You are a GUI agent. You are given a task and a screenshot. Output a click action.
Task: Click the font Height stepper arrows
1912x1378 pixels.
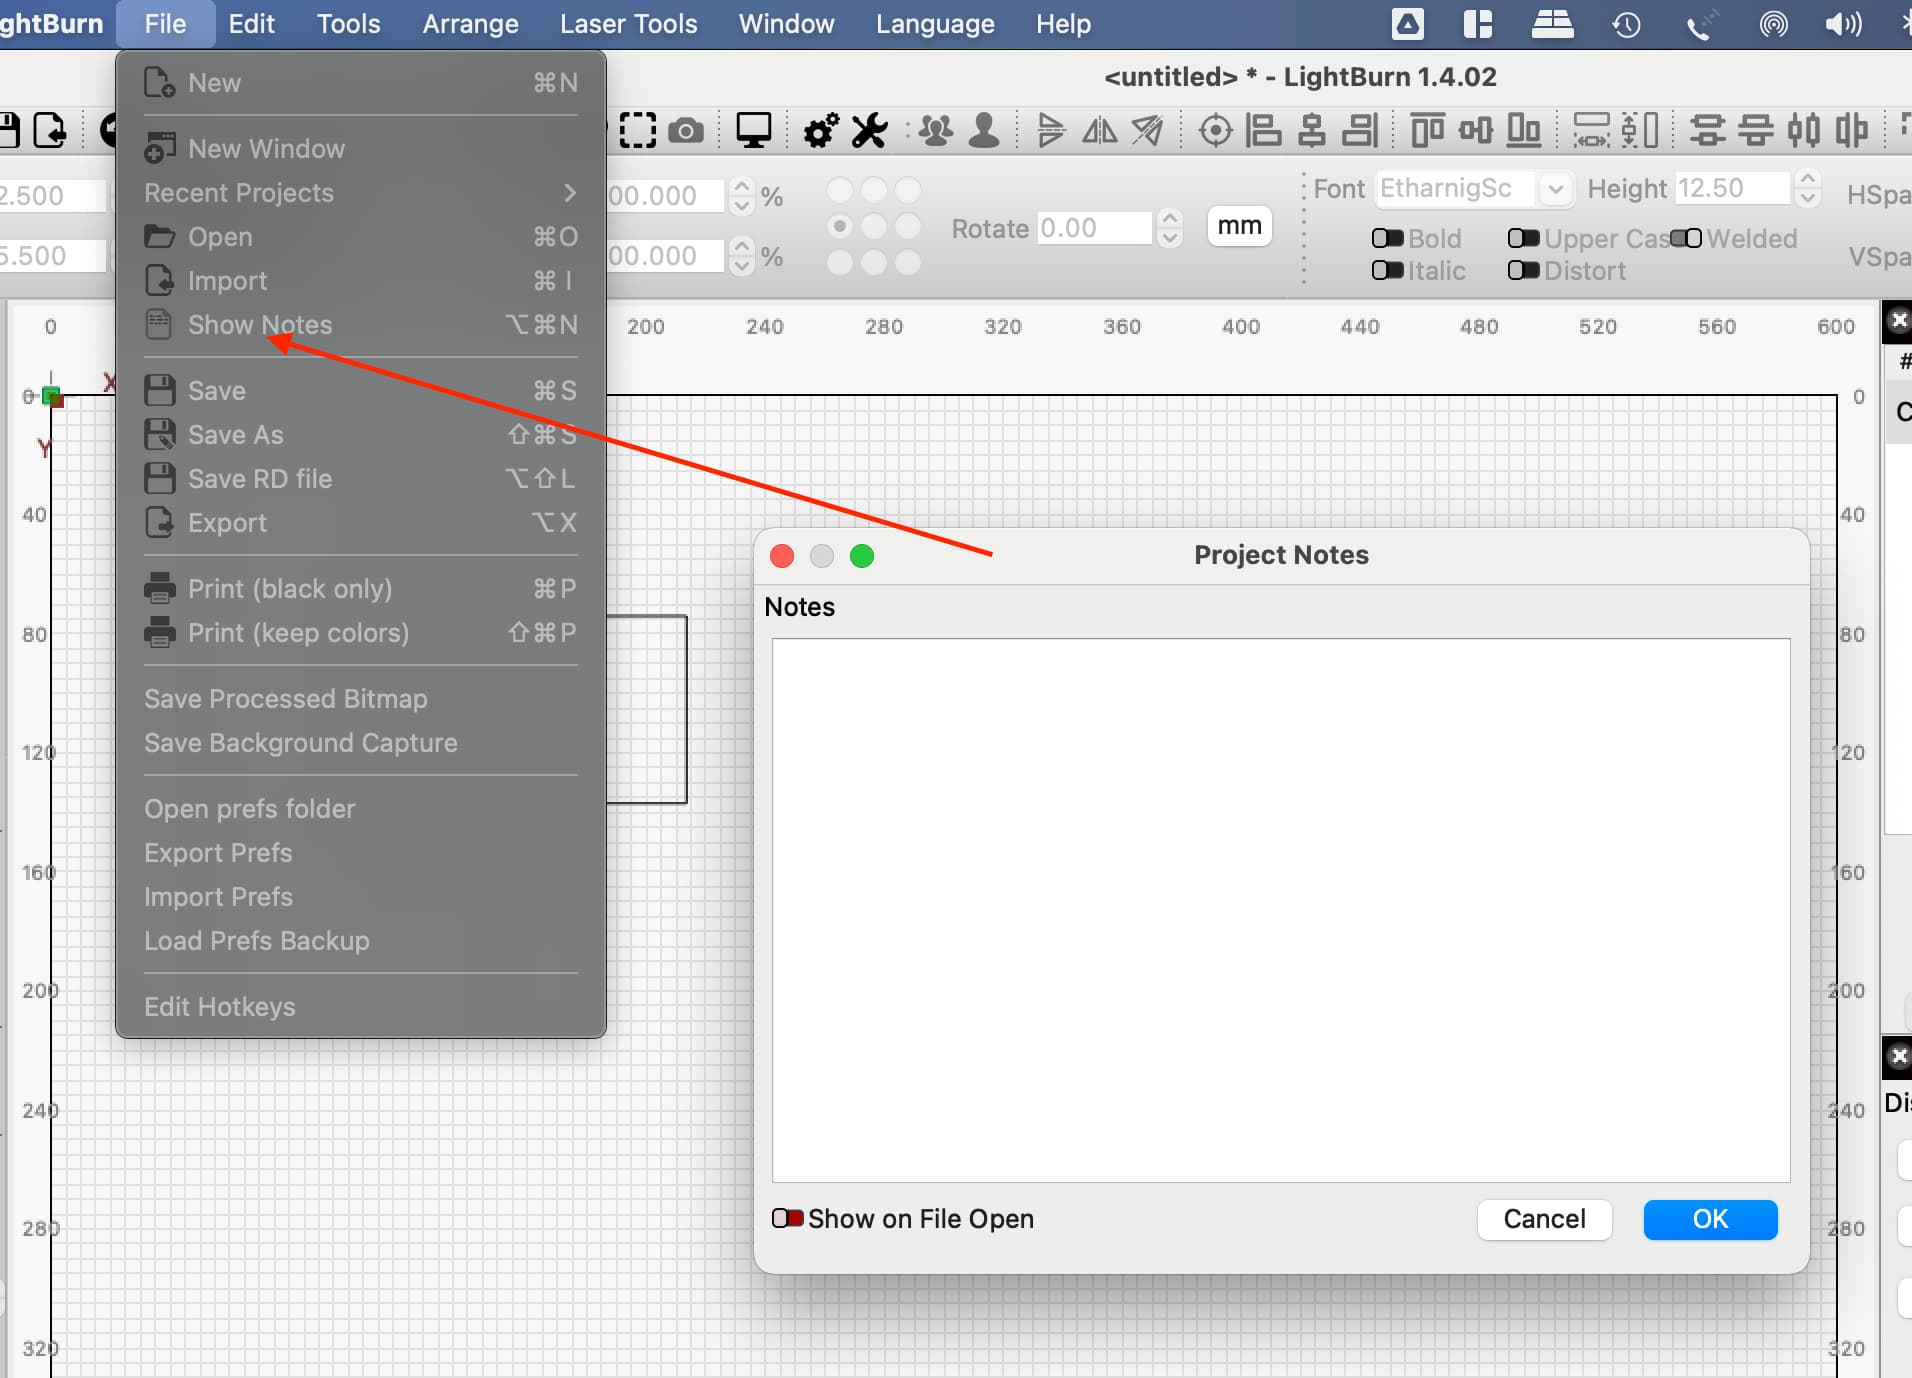(x=1807, y=188)
